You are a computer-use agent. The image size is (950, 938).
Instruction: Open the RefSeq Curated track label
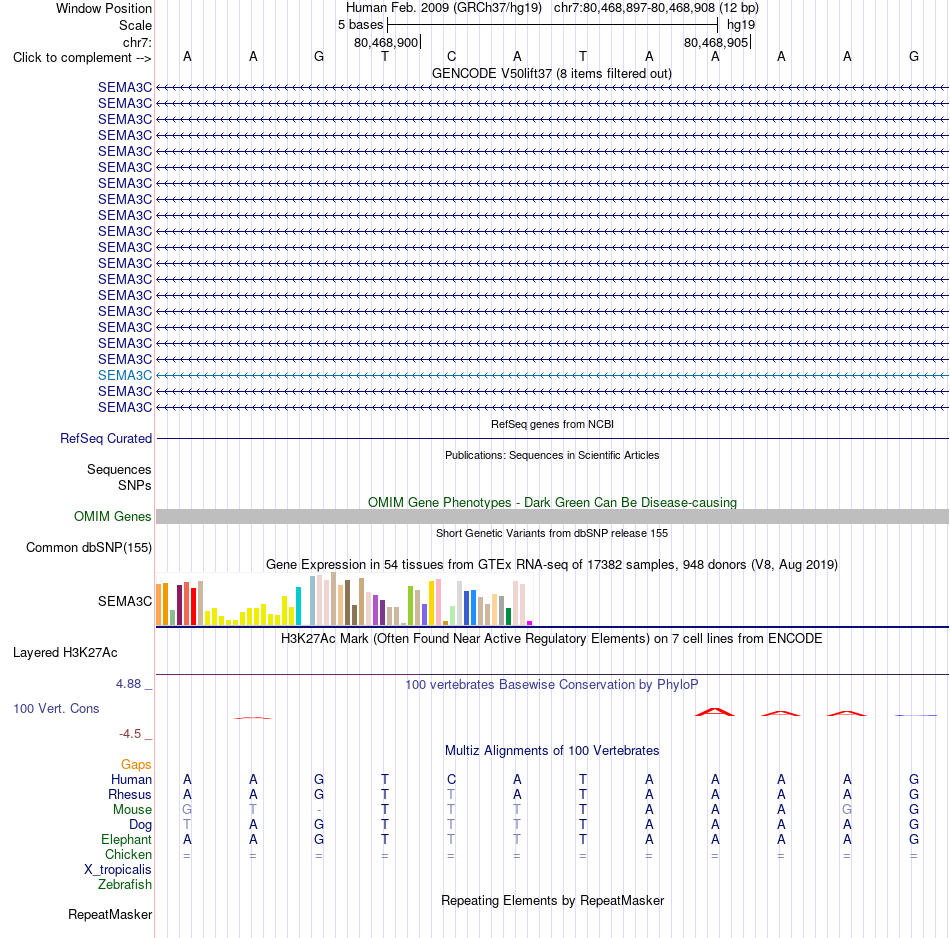[x=106, y=439]
